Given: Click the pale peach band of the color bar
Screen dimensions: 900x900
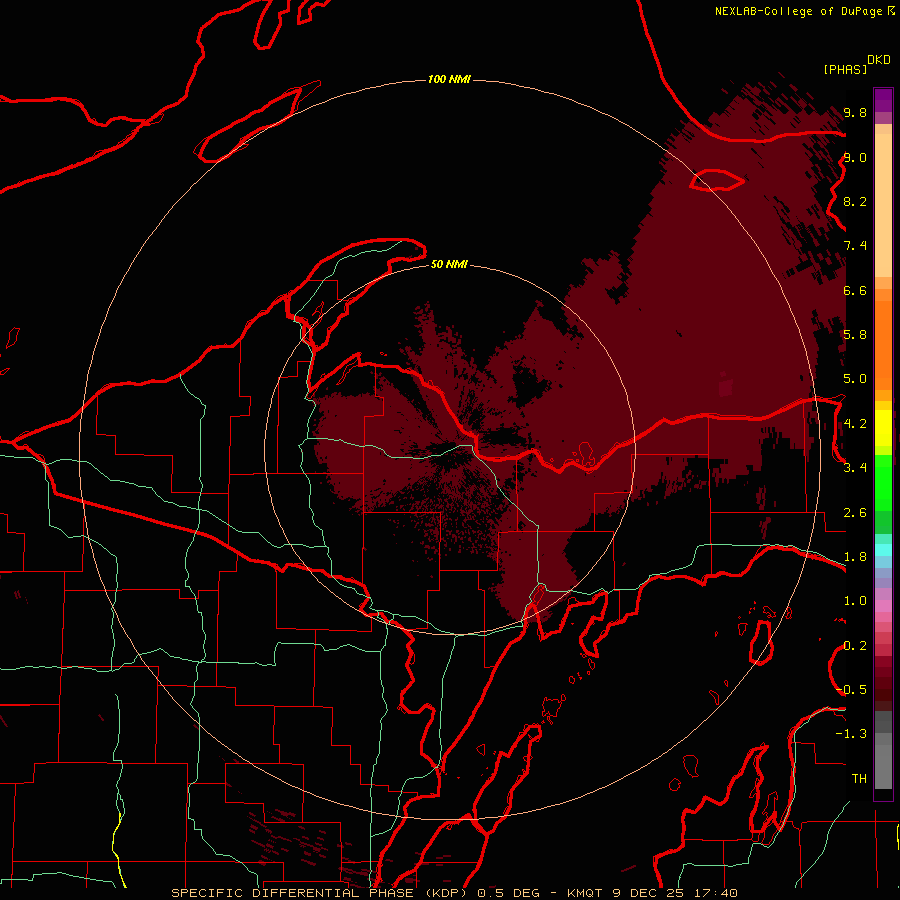Looking at the screenshot, I should tap(883, 205).
